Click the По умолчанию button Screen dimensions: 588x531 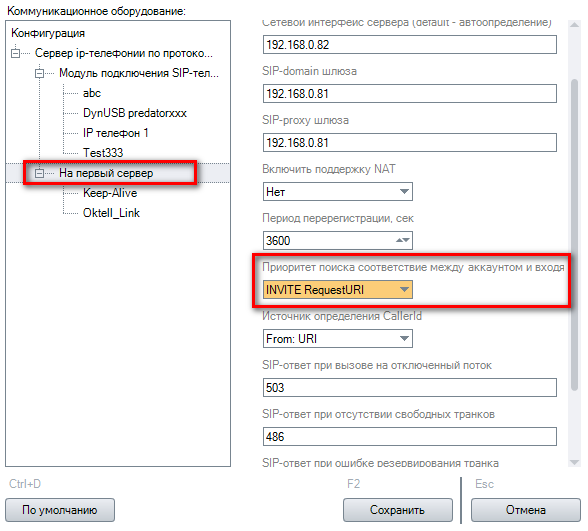[x=60, y=510]
